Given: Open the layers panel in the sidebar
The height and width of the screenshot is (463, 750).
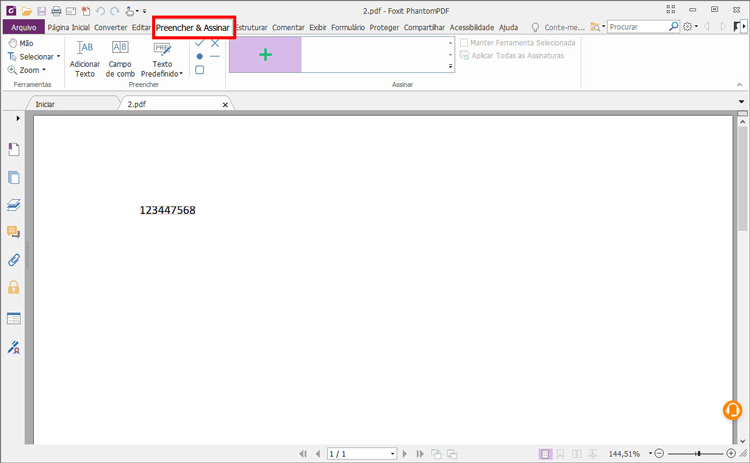Looking at the screenshot, I should pyautogui.click(x=14, y=205).
